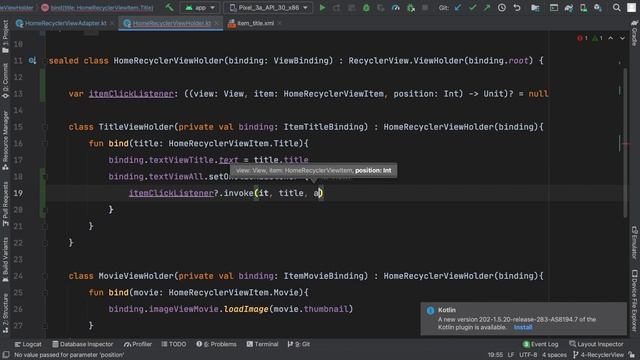
Task: Sync project with Gradle files elephant icon
Action: pos(569,8)
